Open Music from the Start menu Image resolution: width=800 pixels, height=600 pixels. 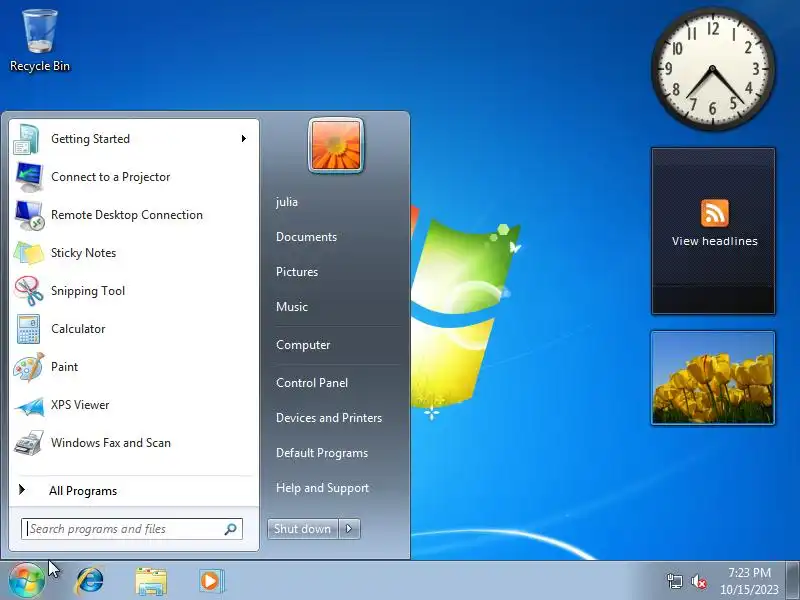[292, 307]
